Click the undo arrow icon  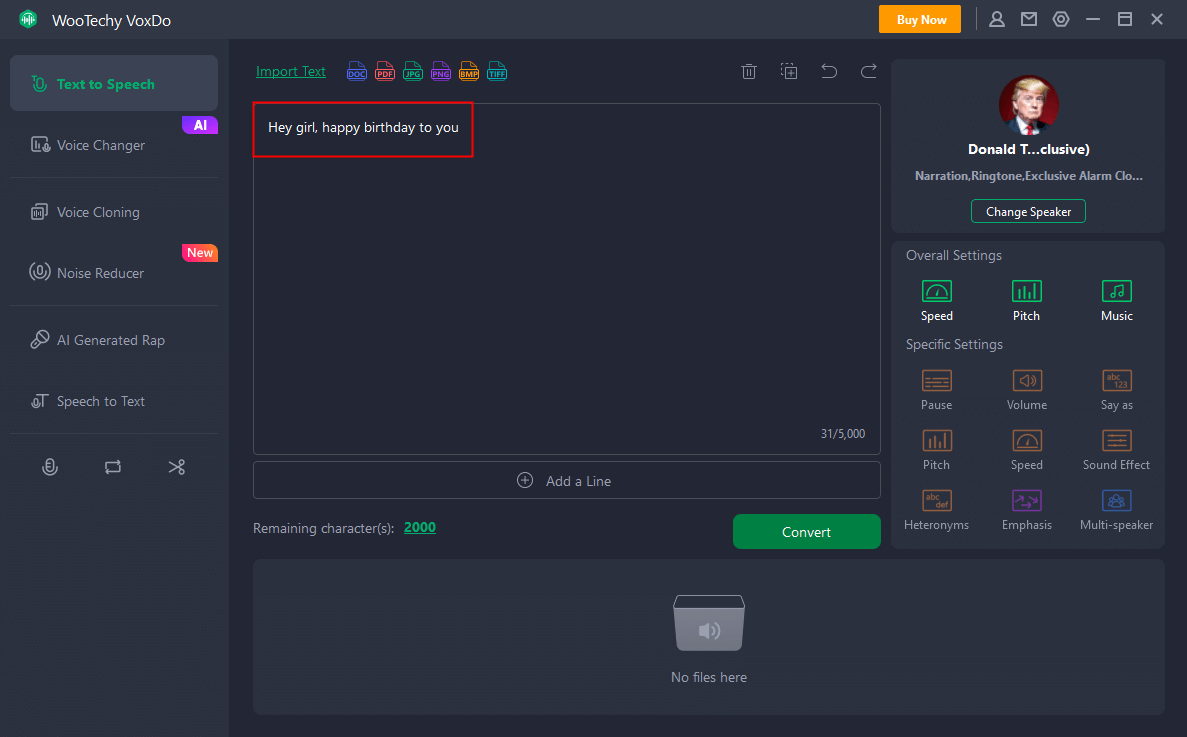[829, 71]
